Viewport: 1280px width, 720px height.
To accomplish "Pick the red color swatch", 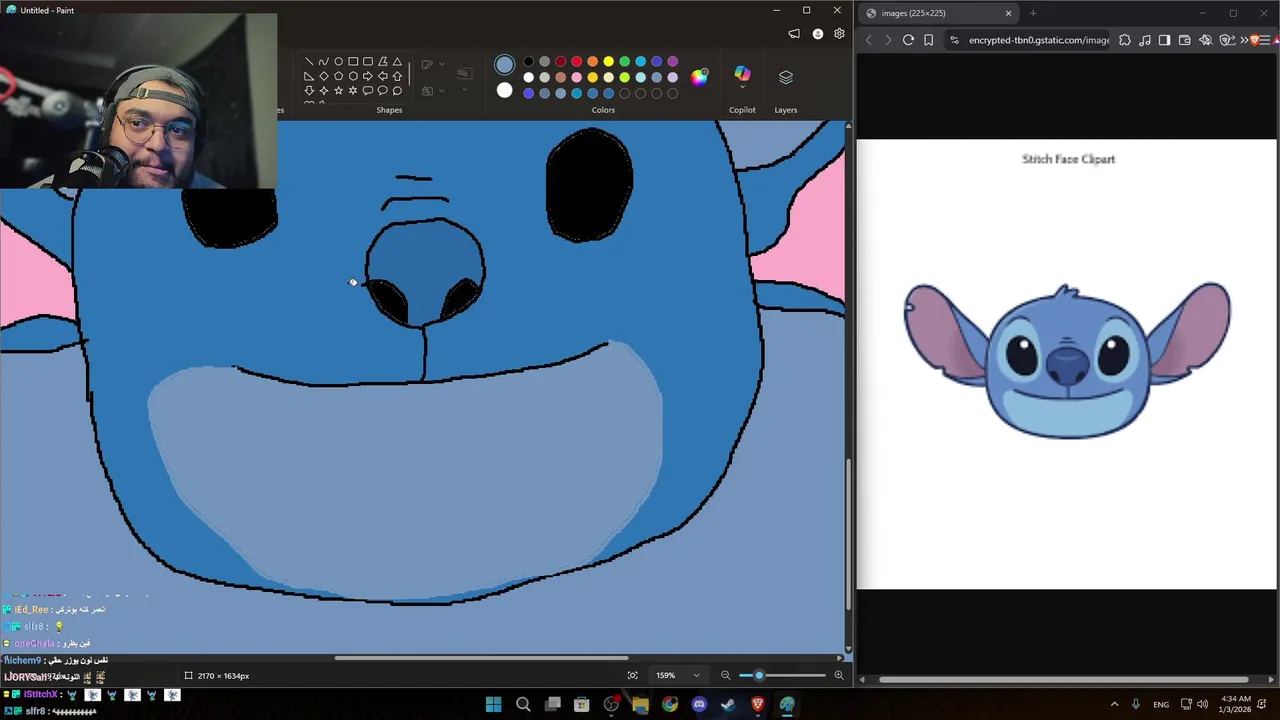I will pyautogui.click(x=576, y=61).
